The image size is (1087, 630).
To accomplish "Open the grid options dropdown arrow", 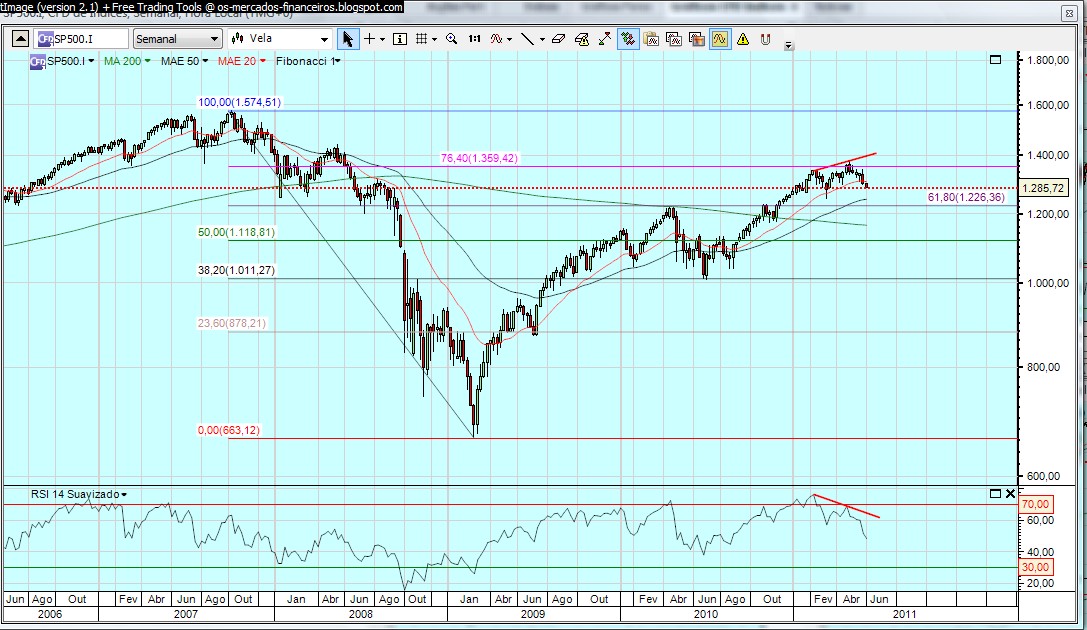I will coord(435,40).
